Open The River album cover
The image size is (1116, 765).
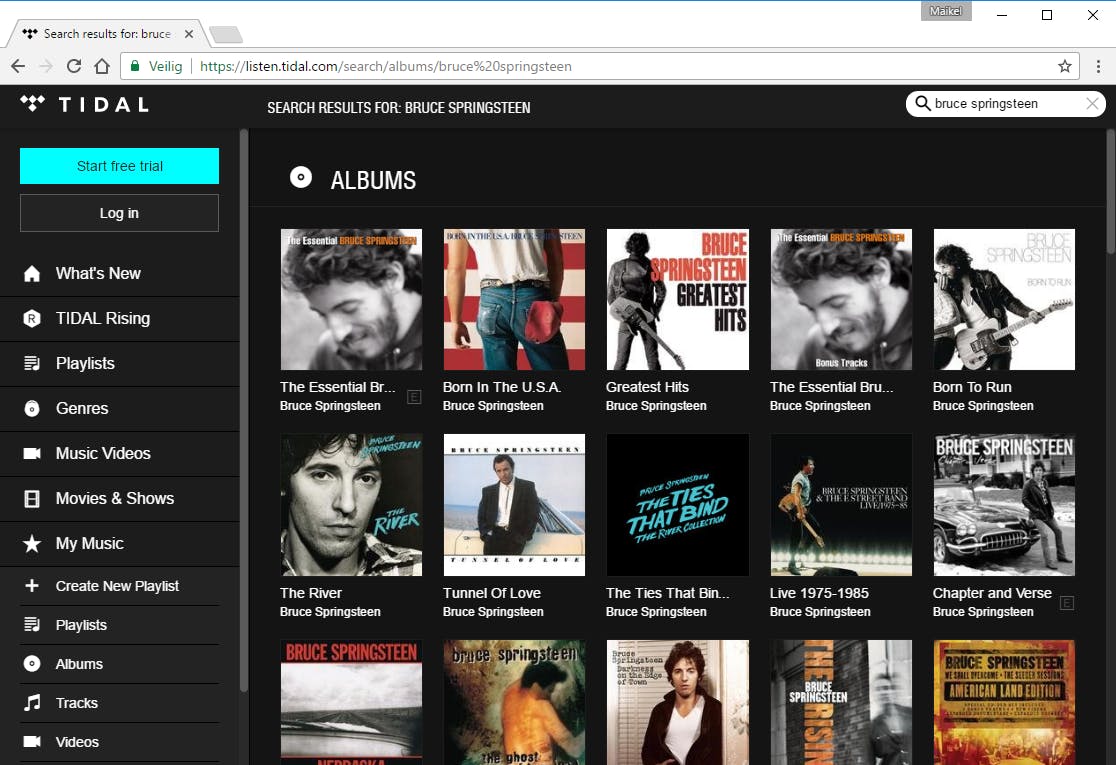[x=351, y=505]
